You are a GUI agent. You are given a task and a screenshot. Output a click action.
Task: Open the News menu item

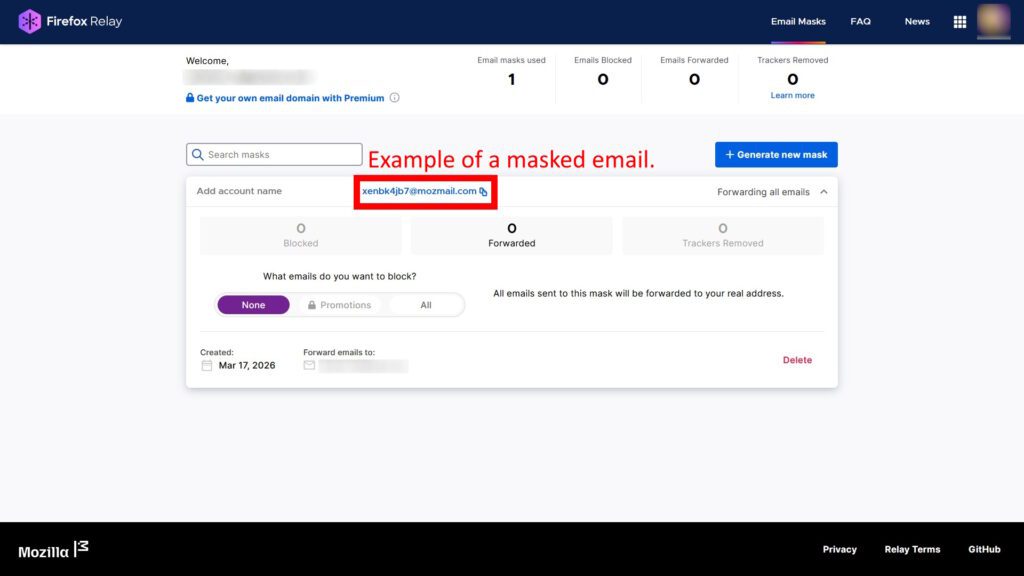[x=917, y=22]
